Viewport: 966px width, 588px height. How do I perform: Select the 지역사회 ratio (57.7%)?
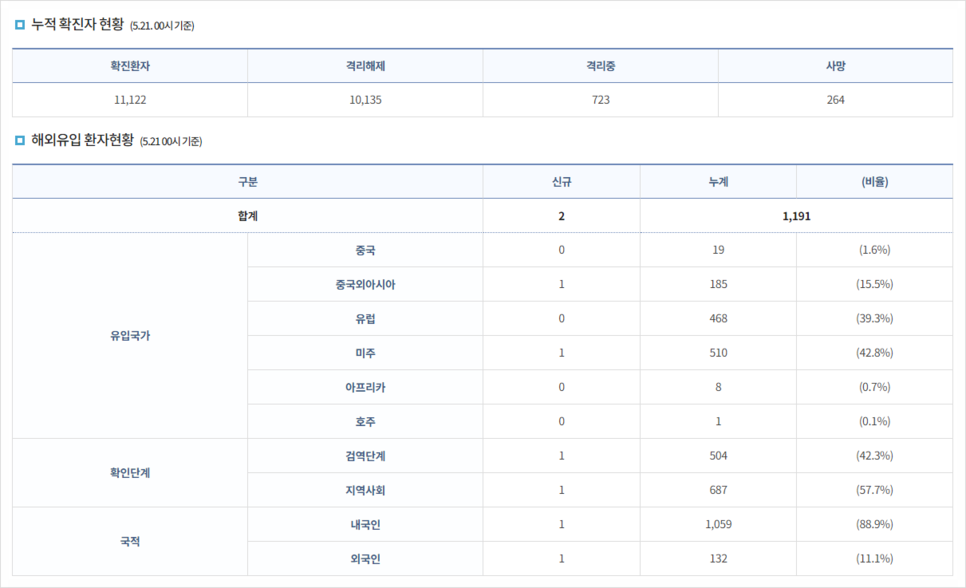tap(875, 491)
